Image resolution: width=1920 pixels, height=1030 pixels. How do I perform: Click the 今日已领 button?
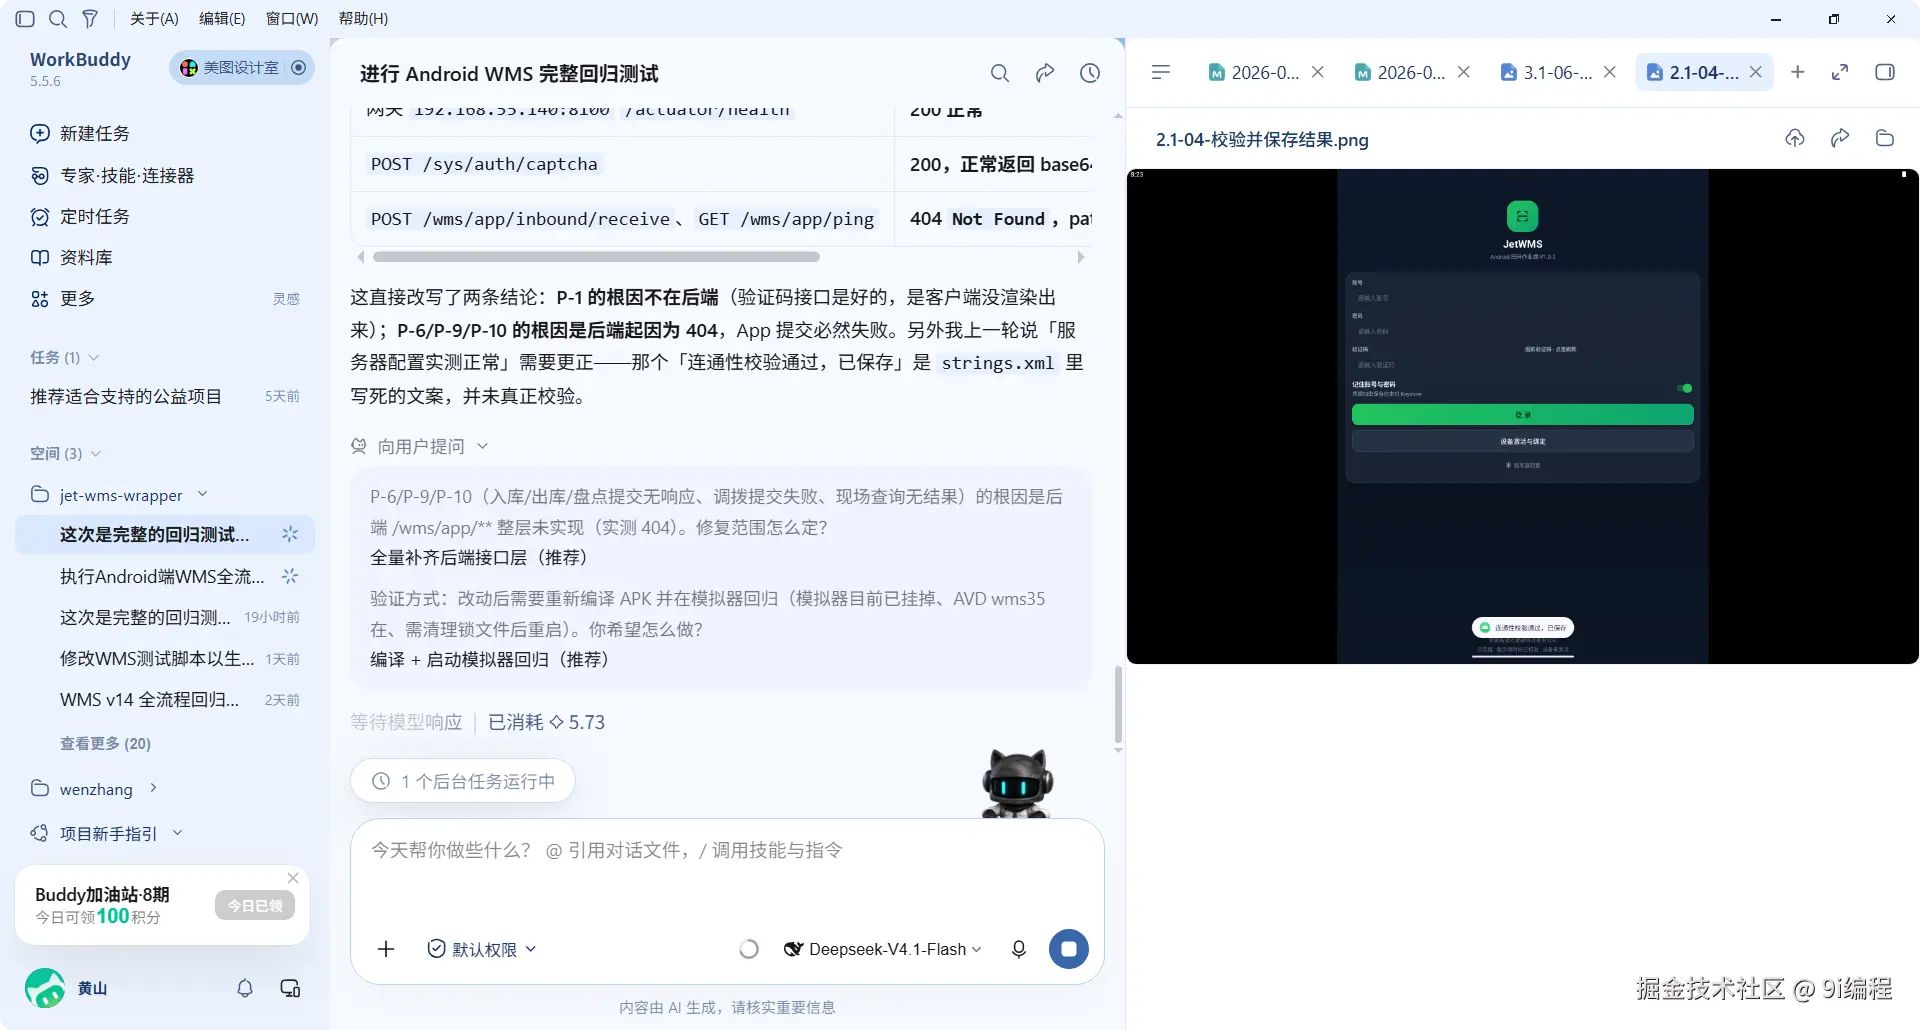pos(255,905)
